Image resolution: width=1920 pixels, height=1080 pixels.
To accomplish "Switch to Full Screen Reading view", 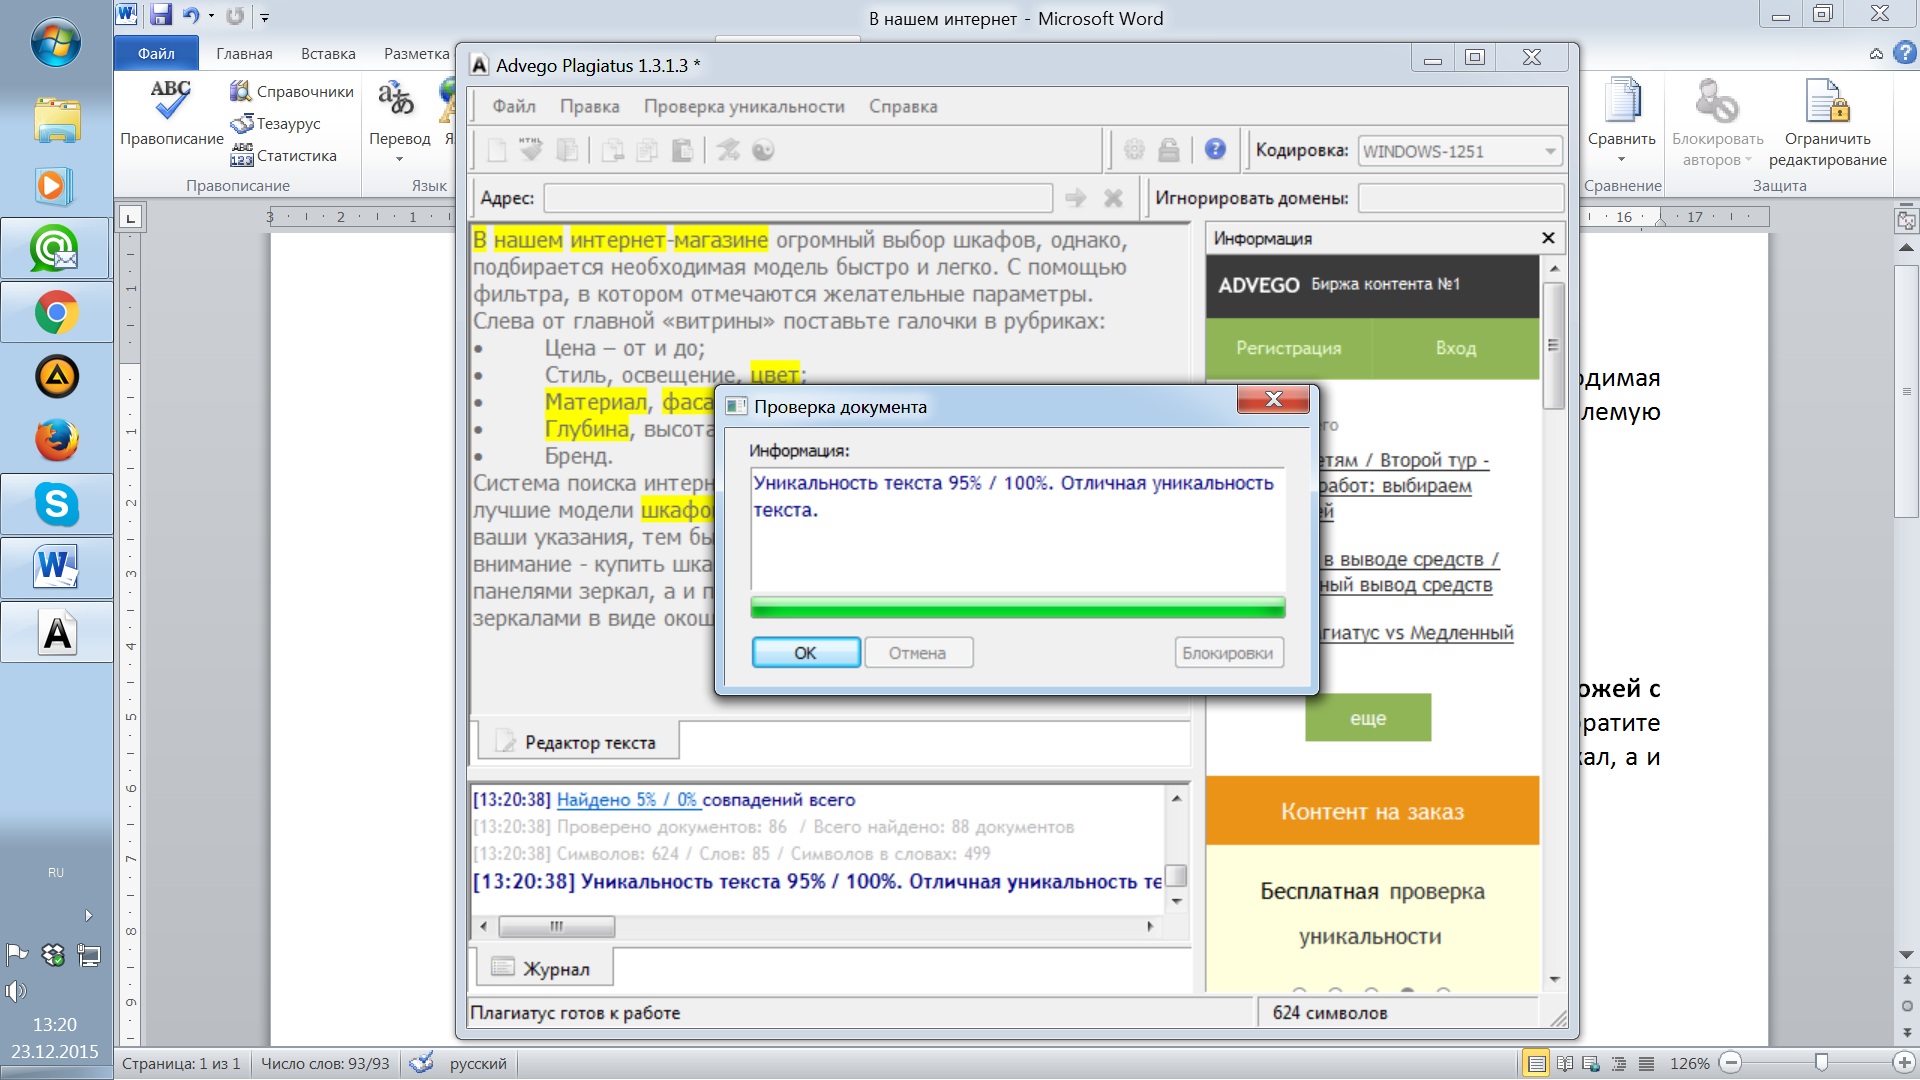I will pos(1565,1064).
